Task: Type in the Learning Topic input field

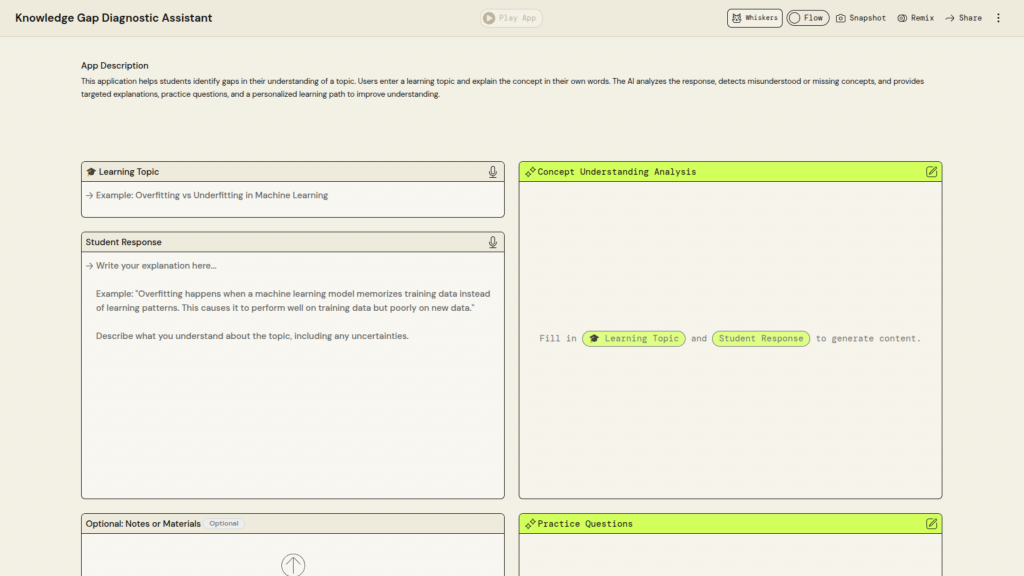Action: [292, 196]
